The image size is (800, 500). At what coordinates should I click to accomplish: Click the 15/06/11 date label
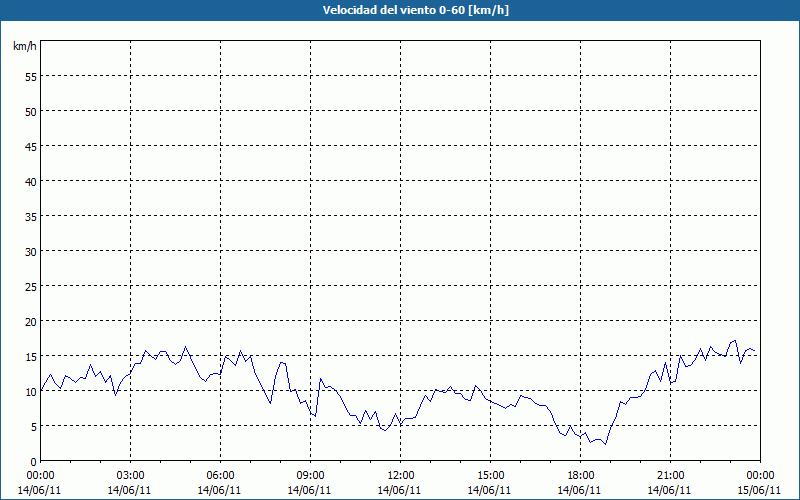759,490
